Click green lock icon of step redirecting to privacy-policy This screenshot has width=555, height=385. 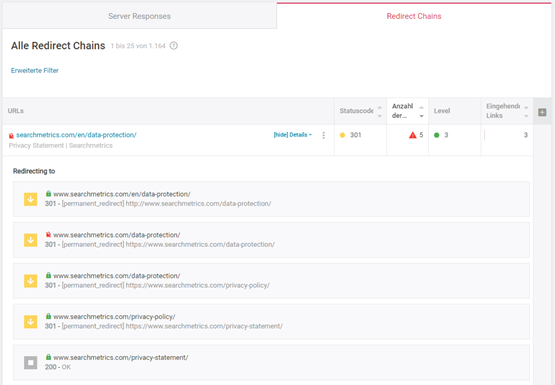pyautogui.click(x=48, y=275)
